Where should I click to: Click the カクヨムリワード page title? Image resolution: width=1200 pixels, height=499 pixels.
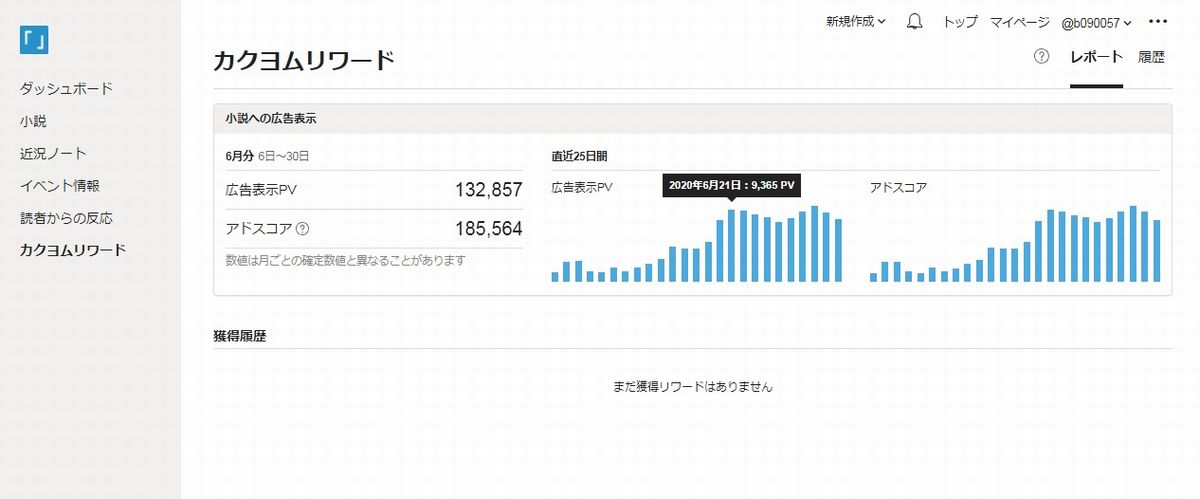304,61
